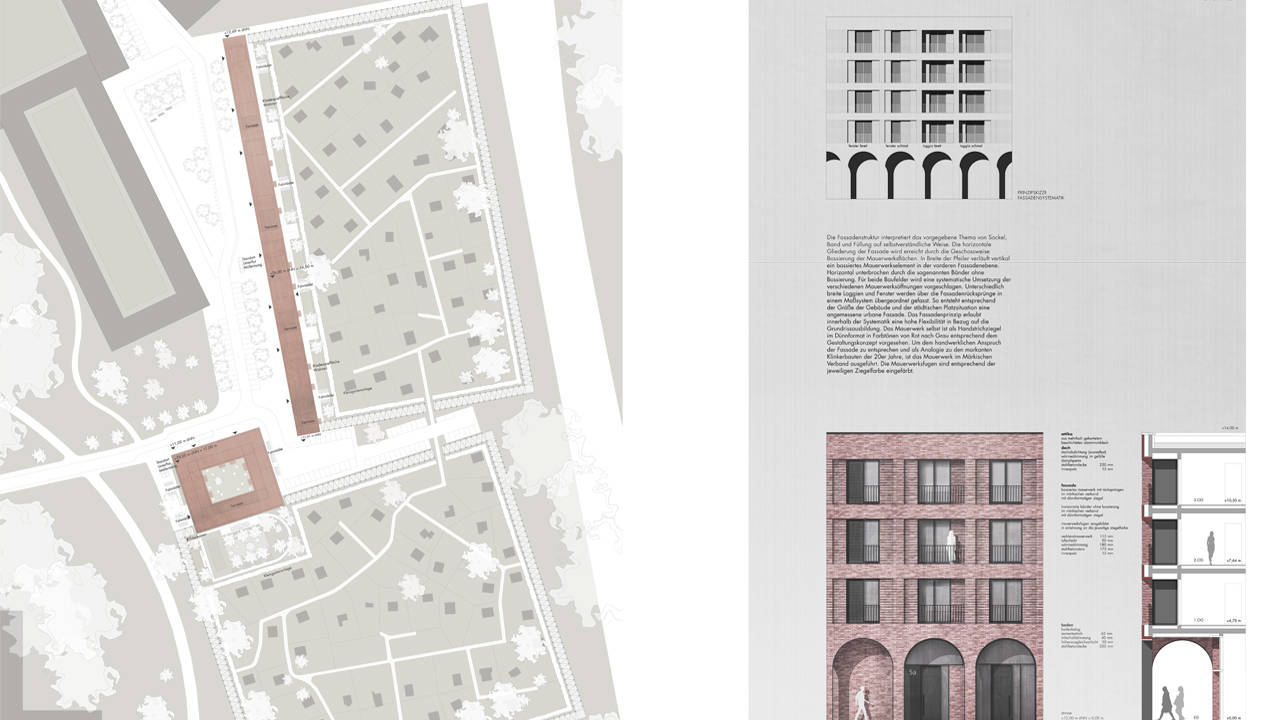Click the +14,00 m height label
The width and height of the screenshot is (1280, 720).
(x=1232, y=428)
